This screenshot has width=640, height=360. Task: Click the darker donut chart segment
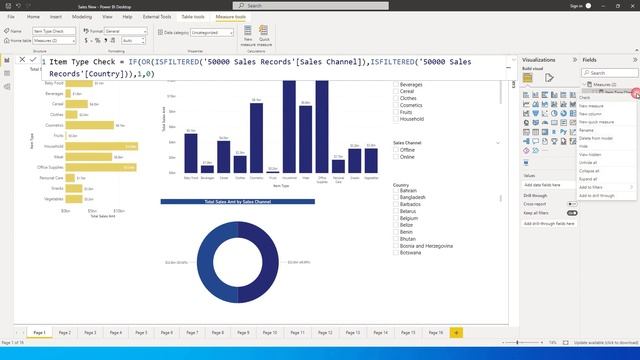click(x=271, y=262)
